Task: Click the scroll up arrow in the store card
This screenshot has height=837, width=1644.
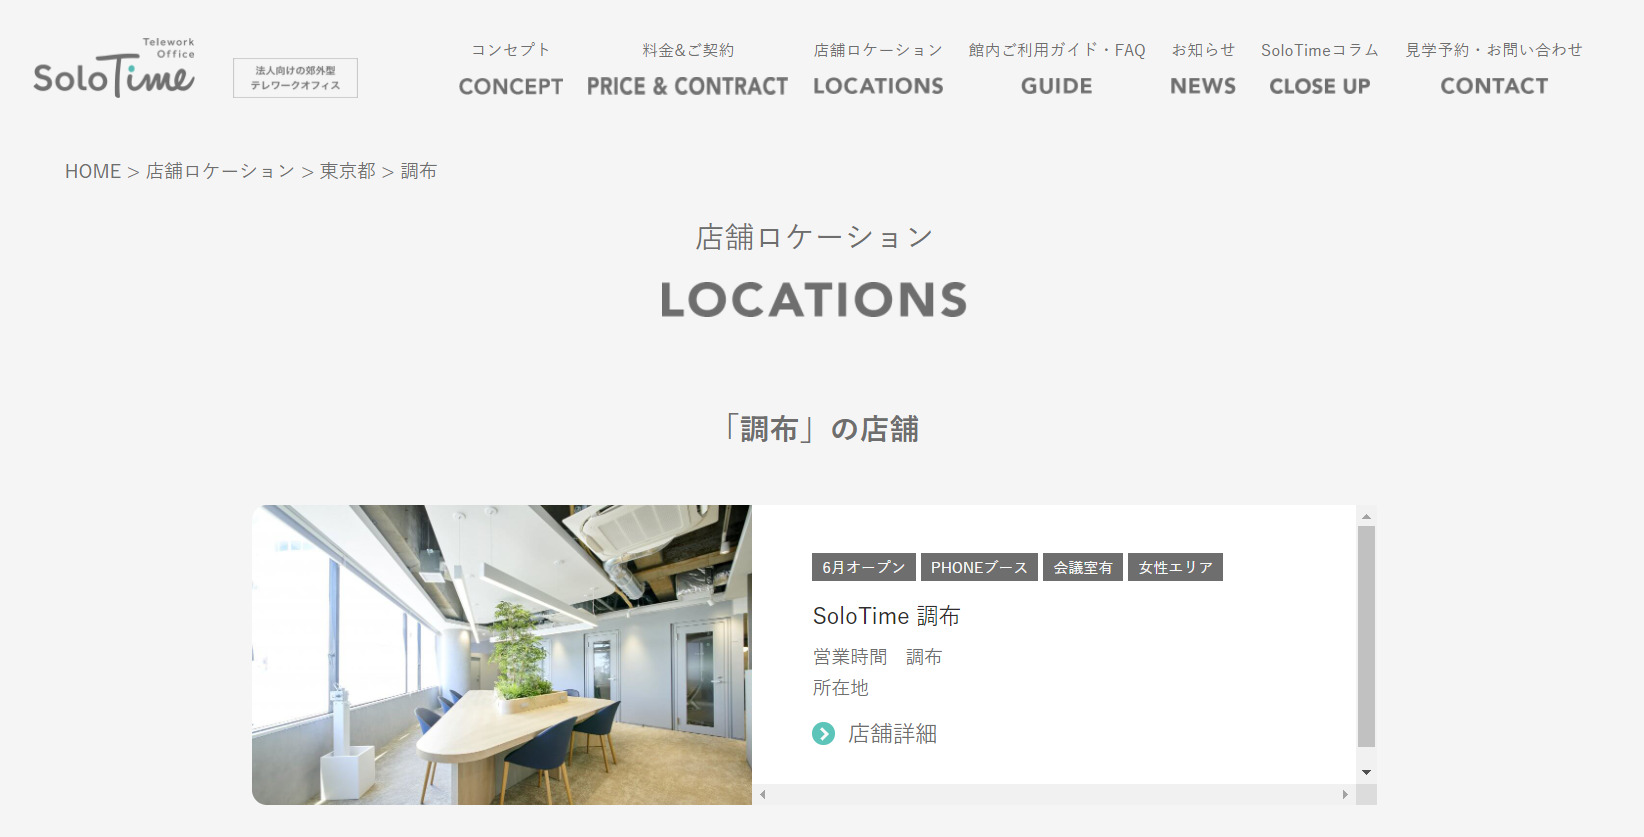Action: coord(1366,516)
